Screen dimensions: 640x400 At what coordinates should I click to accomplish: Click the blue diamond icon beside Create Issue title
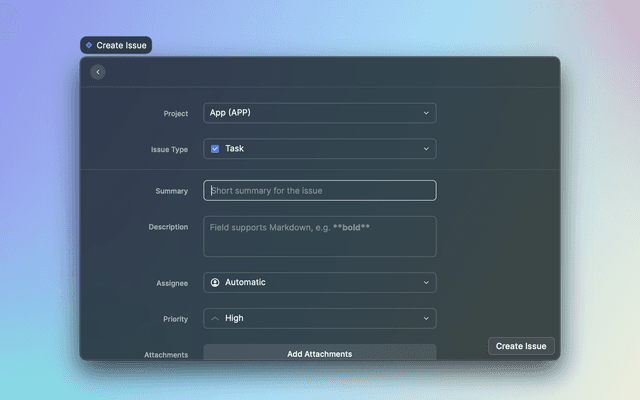[x=89, y=45]
